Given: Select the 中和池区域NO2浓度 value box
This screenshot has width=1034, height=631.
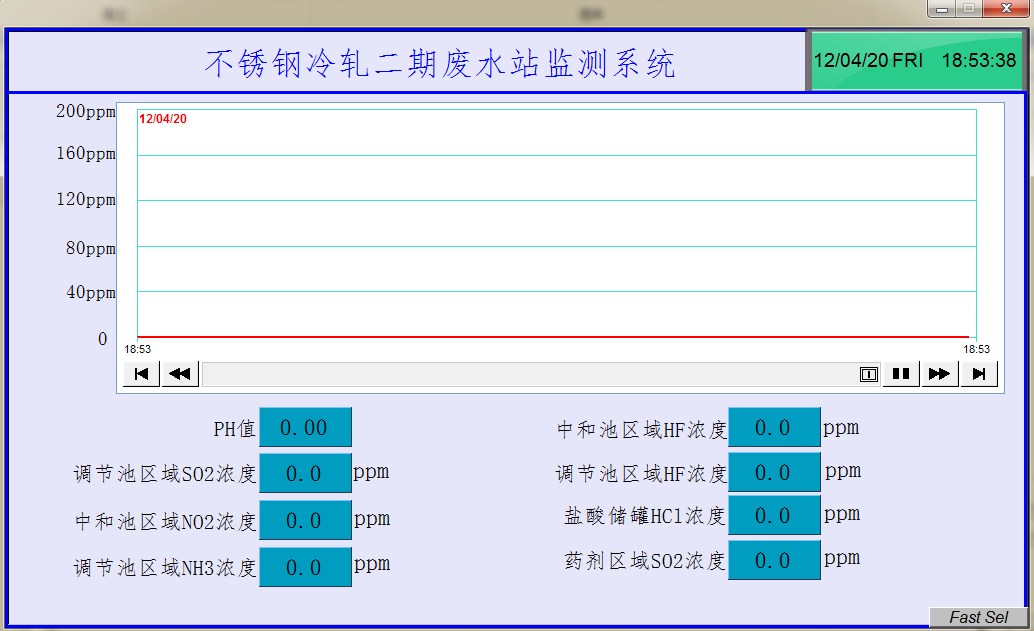Looking at the screenshot, I should pos(305,521).
